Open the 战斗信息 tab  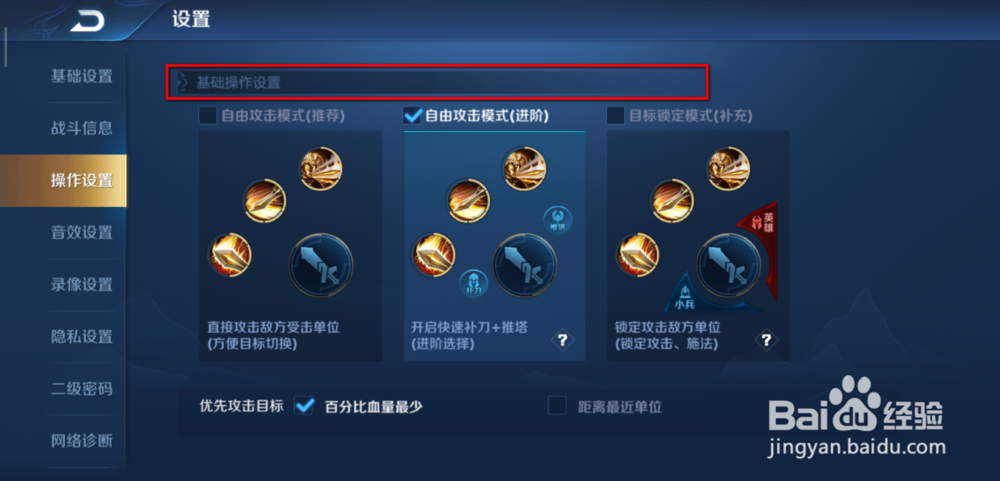82,128
